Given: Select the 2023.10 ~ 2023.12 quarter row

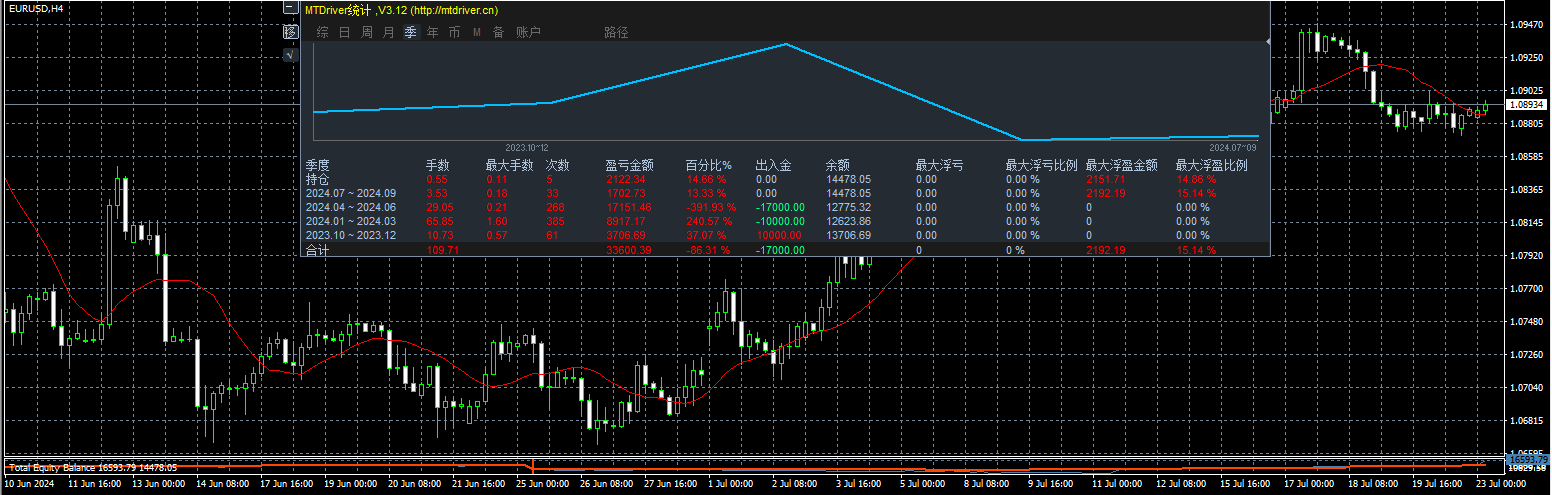Looking at the screenshot, I should pyautogui.click(x=785, y=235).
